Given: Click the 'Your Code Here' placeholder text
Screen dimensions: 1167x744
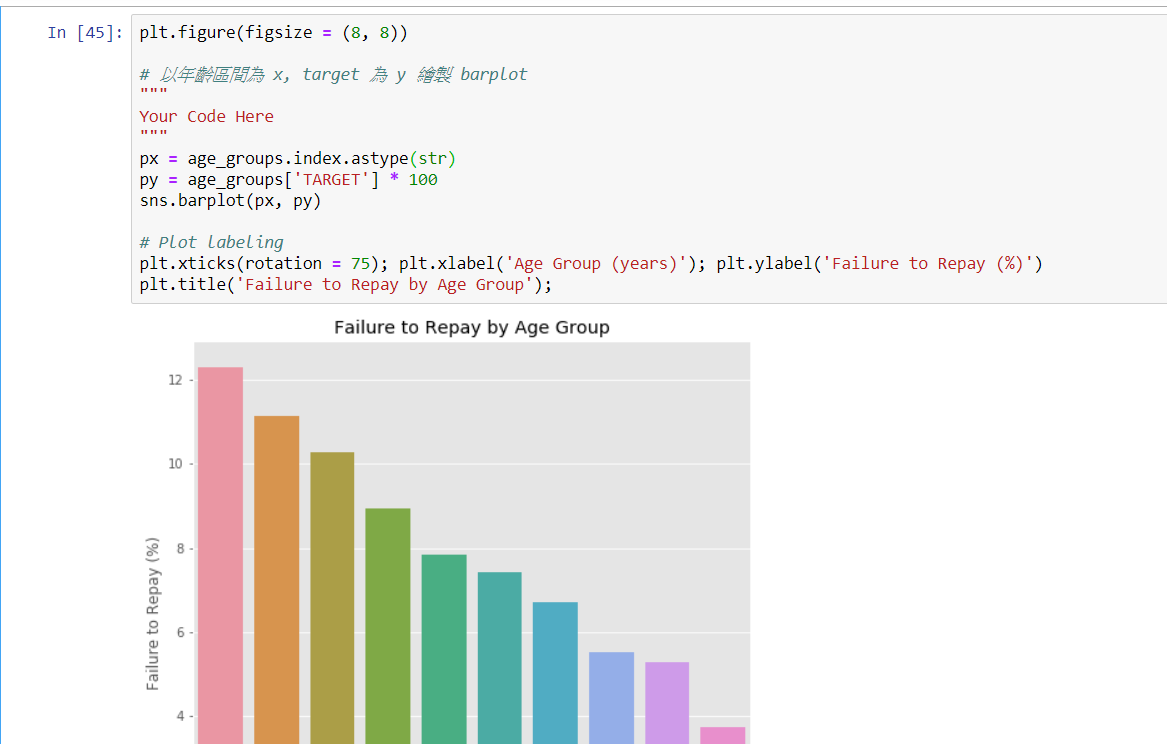Looking at the screenshot, I should 206,117.
